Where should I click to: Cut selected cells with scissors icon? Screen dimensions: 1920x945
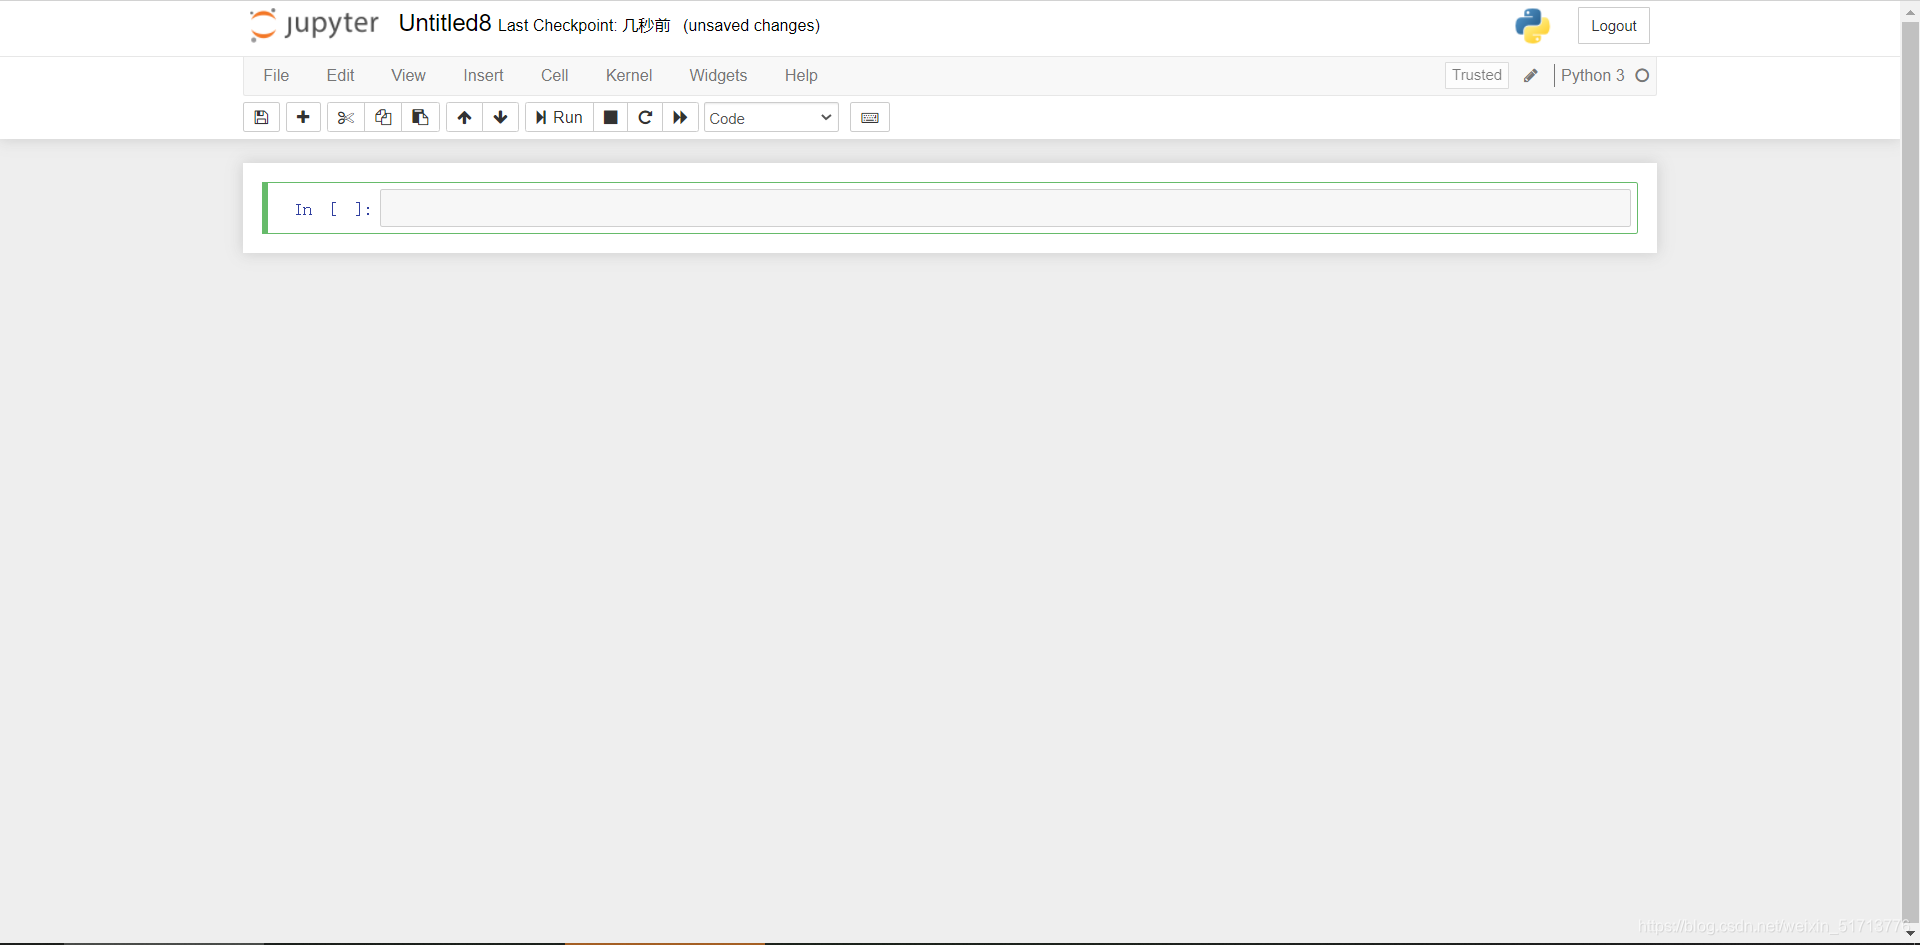pos(346,118)
